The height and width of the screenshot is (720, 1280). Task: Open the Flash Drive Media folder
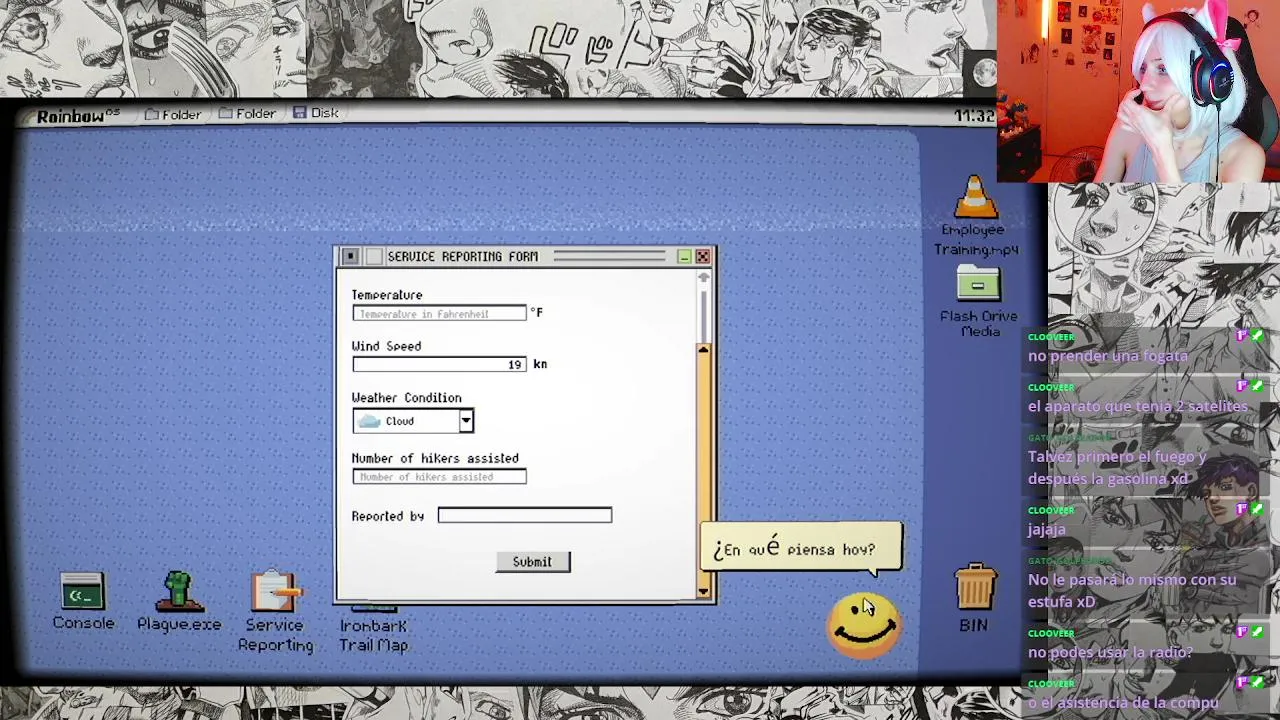pyautogui.click(x=978, y=301)
